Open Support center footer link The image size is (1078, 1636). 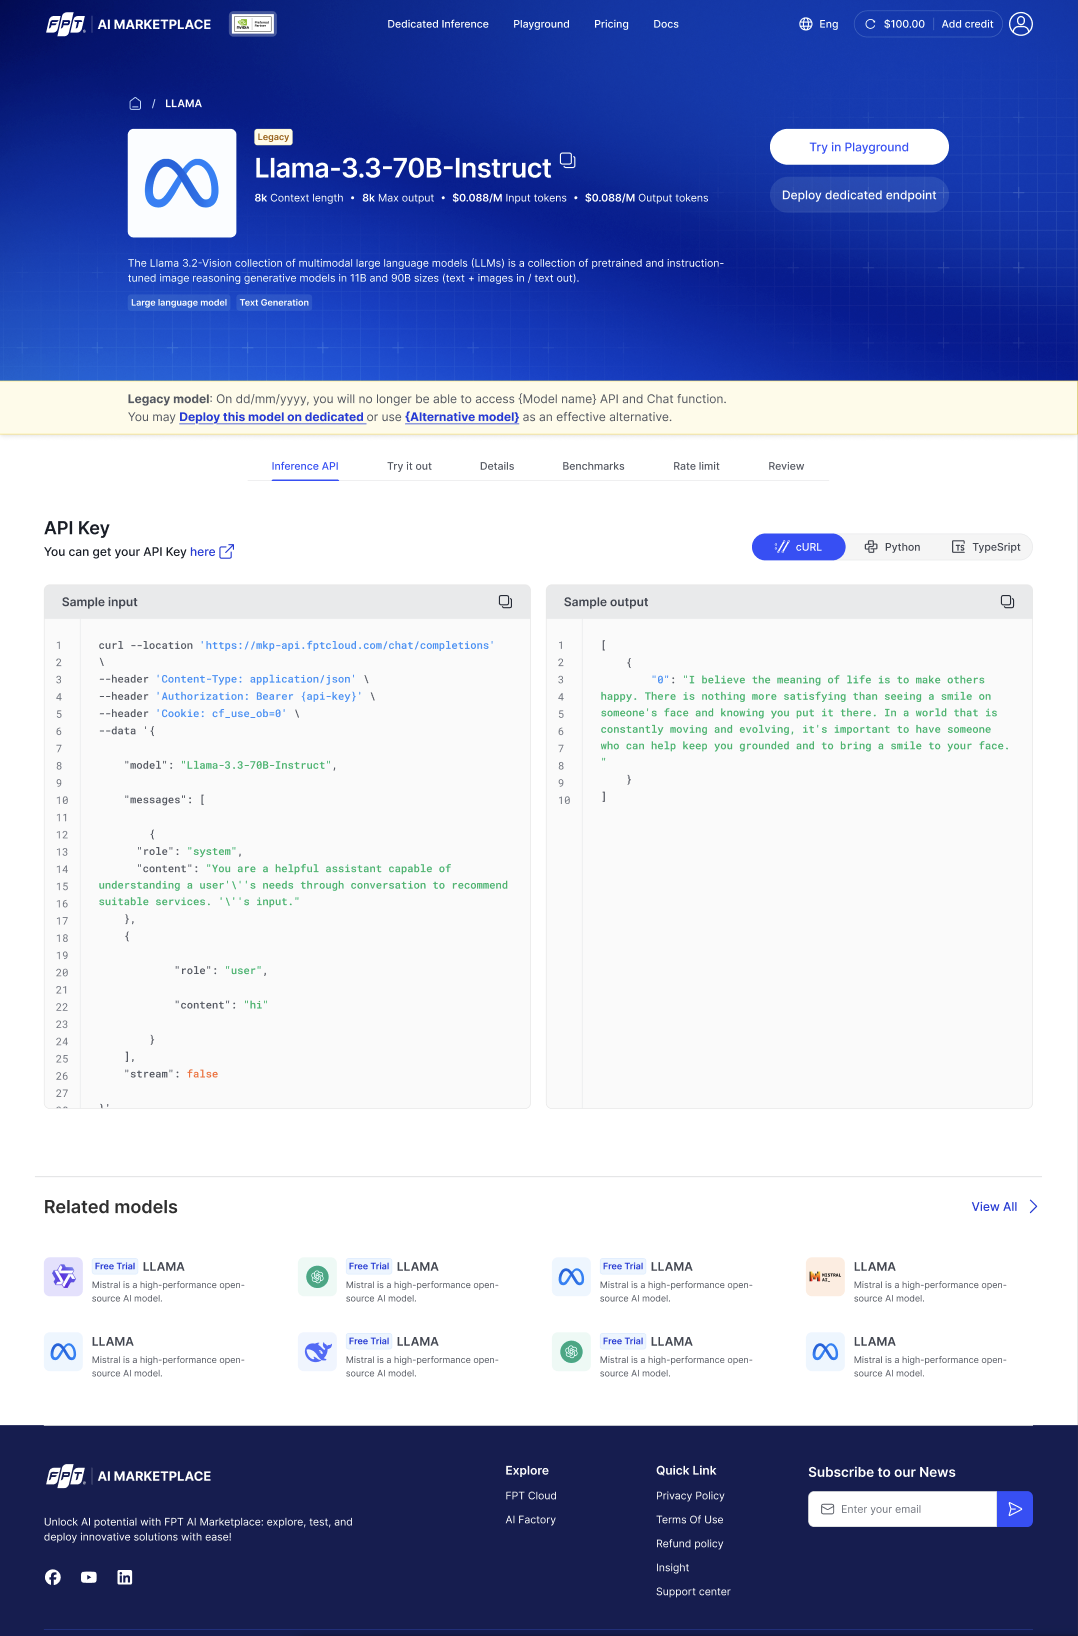(693, 1592)
